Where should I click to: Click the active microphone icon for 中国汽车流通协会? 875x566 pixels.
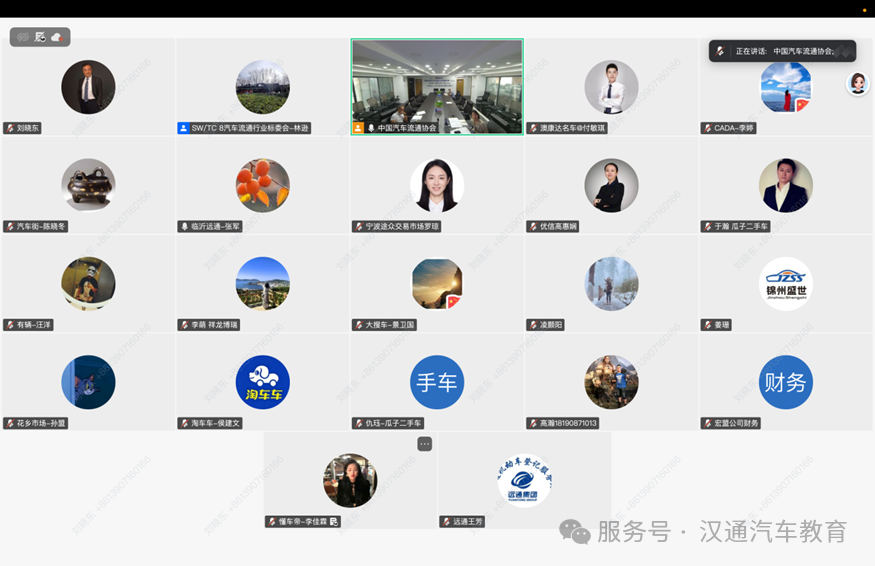[371, 128]
